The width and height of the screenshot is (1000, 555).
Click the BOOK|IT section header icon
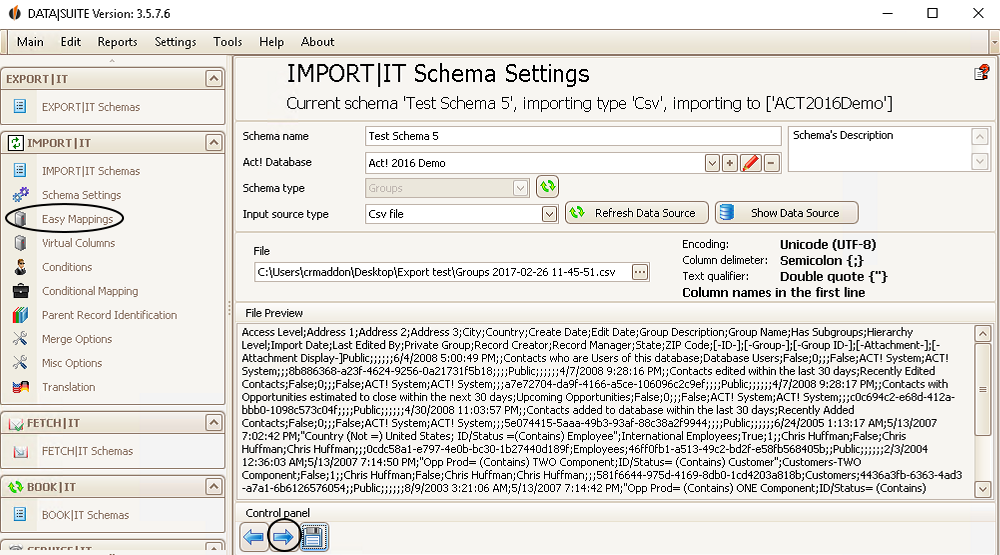tap(15, 487)
